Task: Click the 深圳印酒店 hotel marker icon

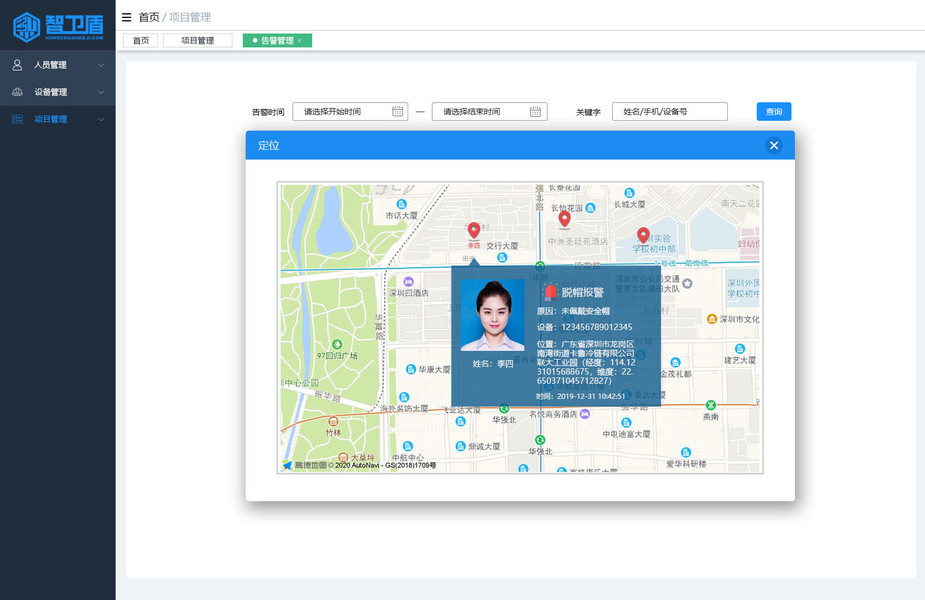Action: 408,281
